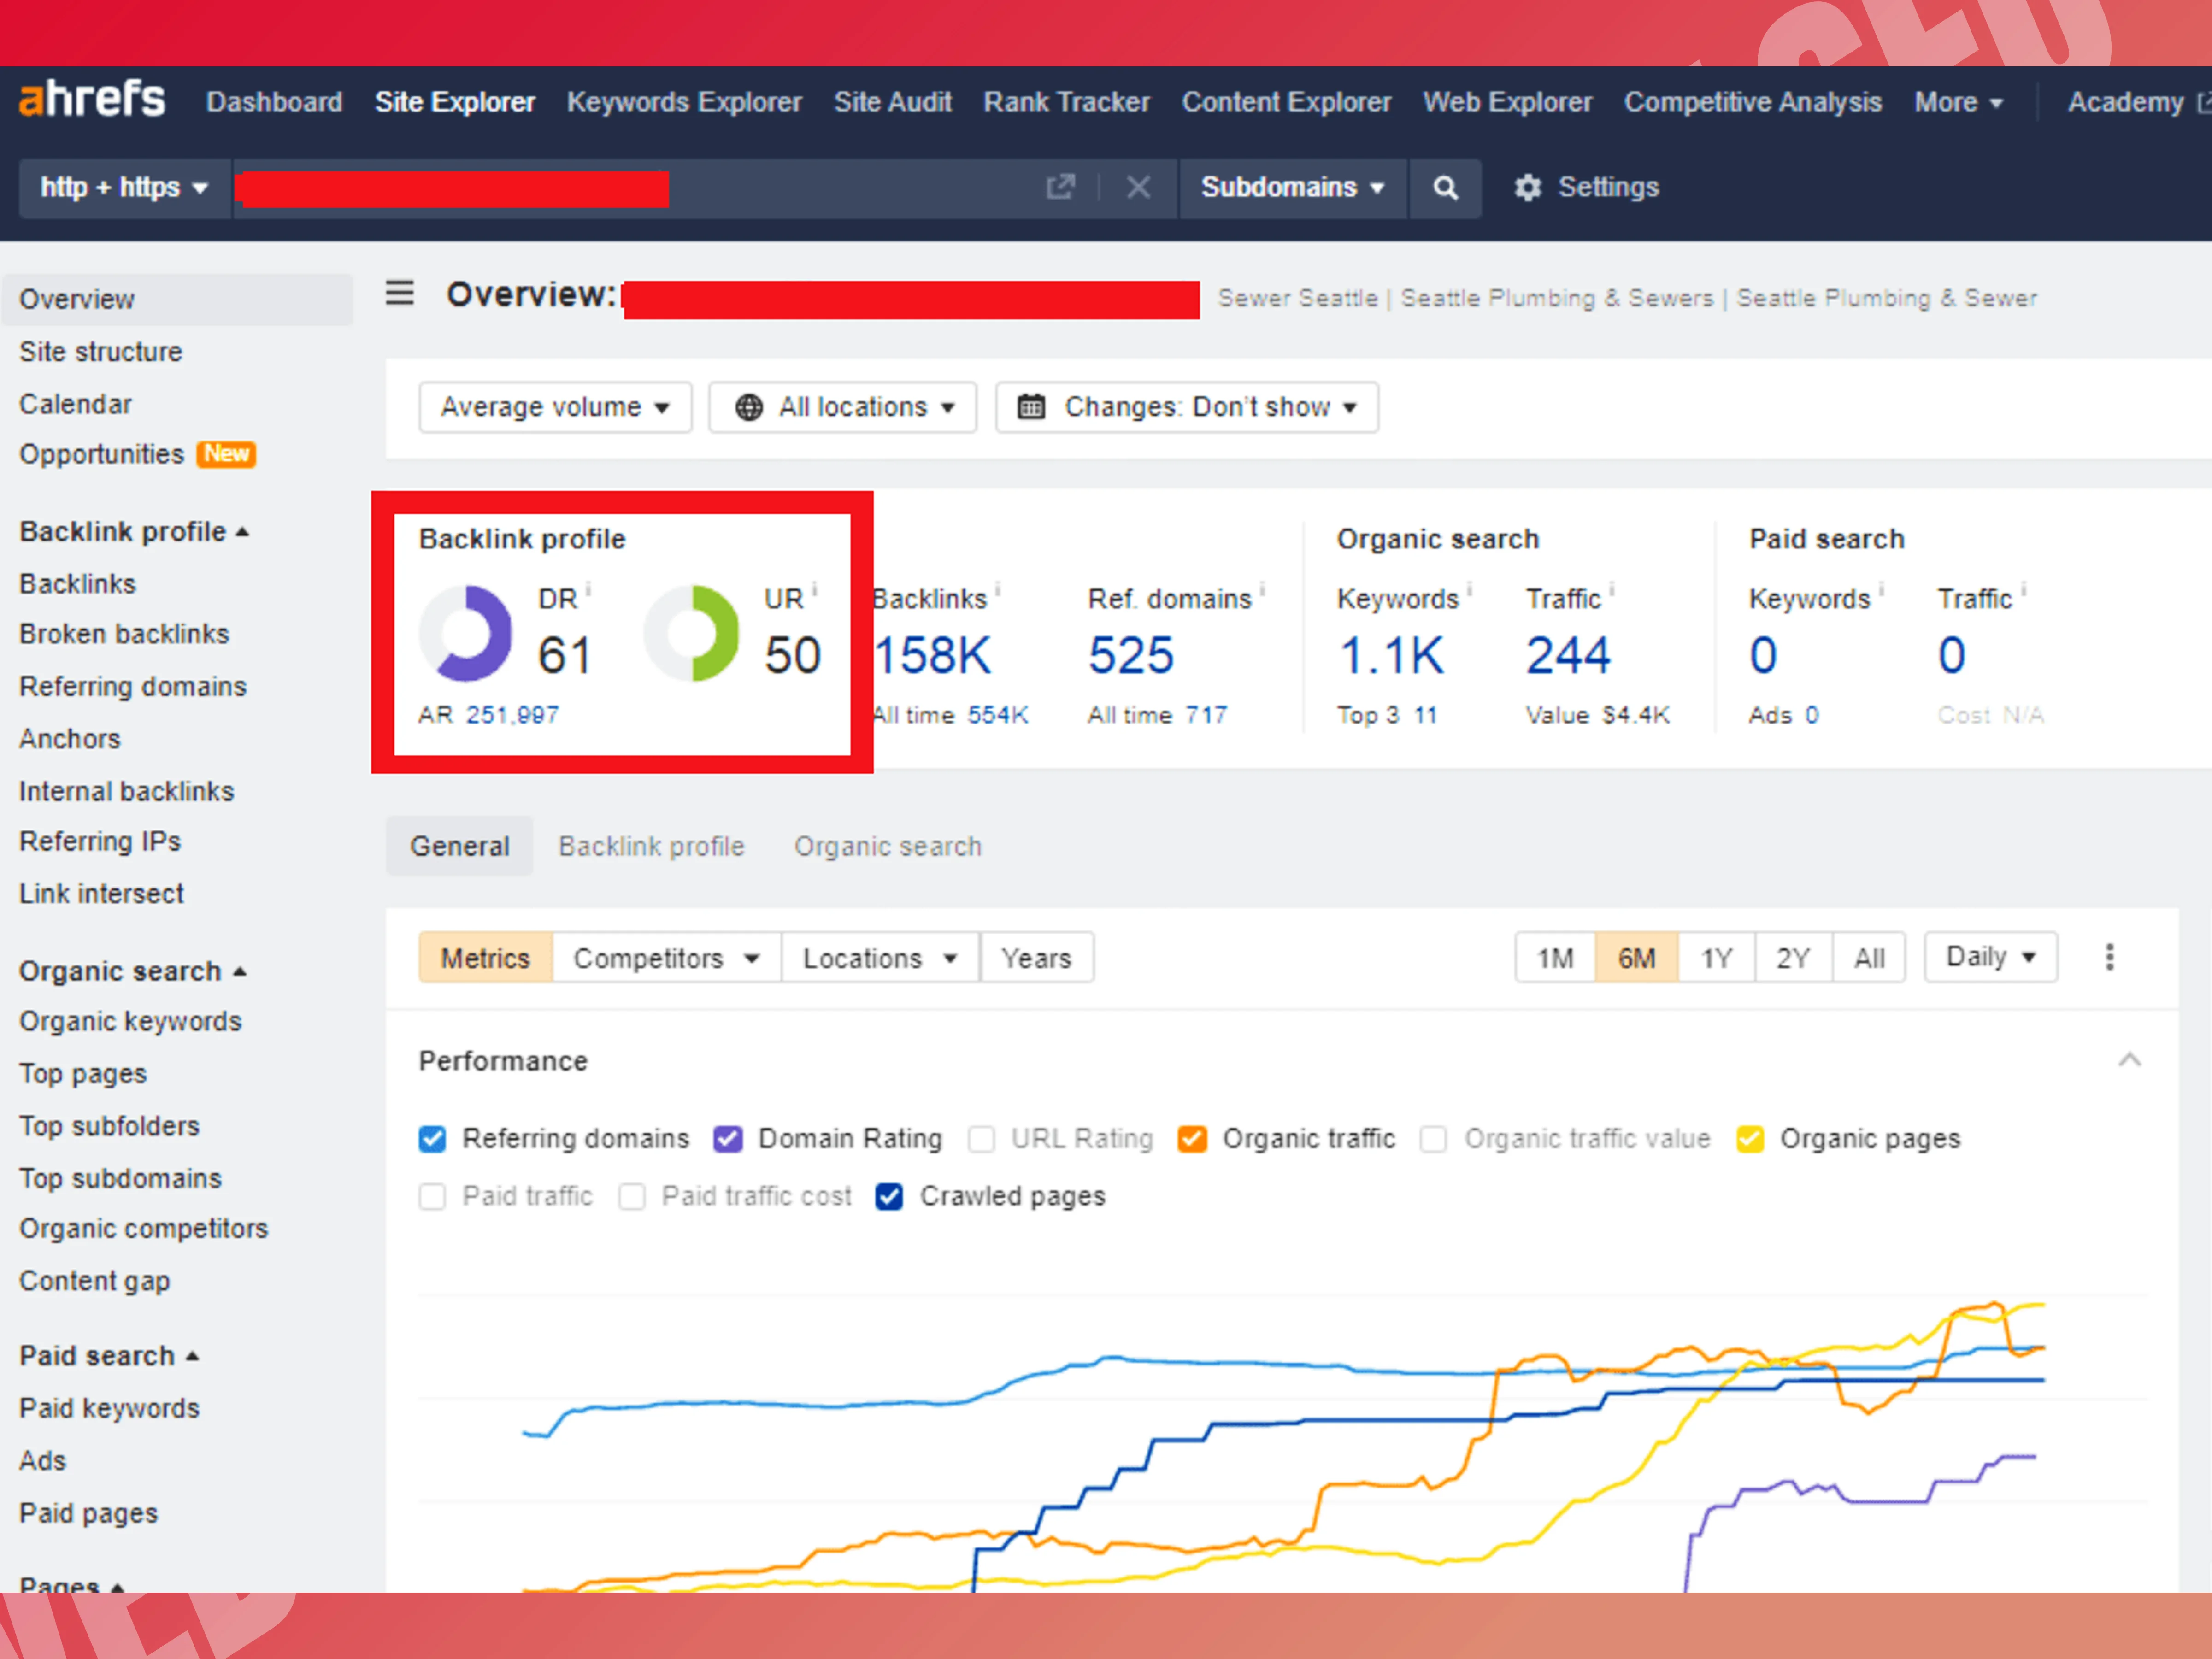Open URL in new tab icon

(x=1060, y=187)
